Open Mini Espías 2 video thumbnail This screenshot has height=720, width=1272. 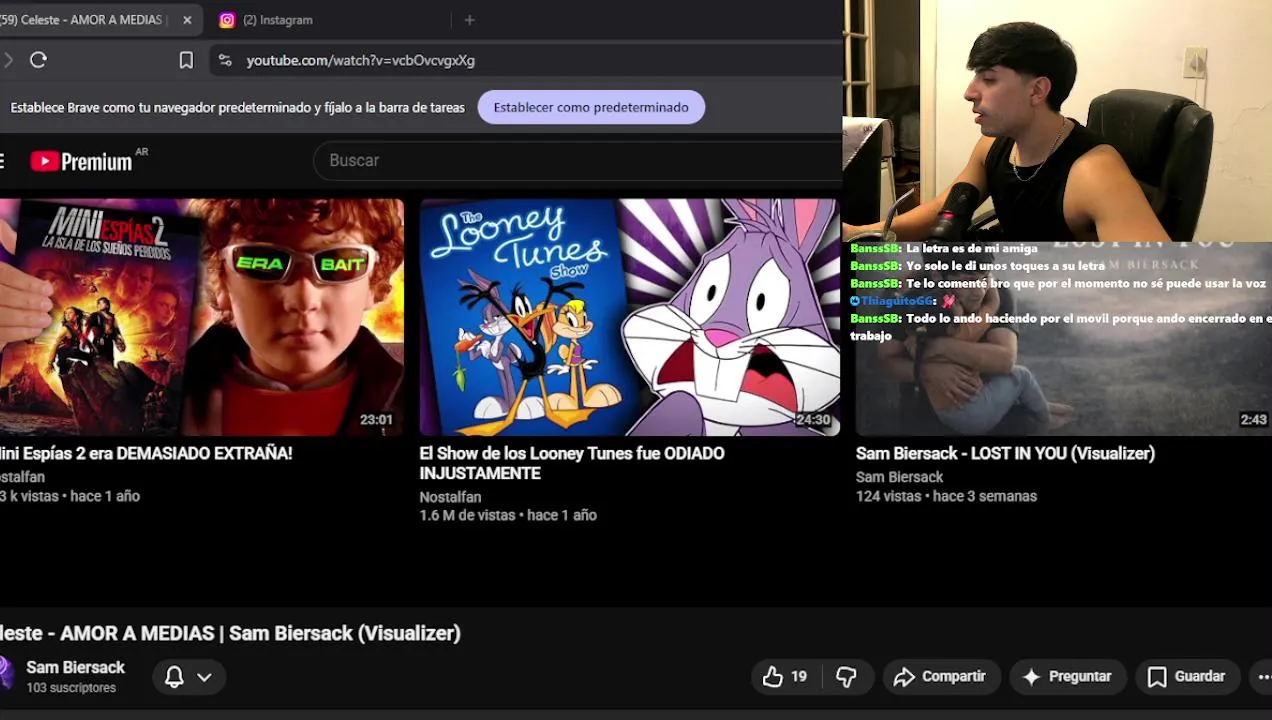(x=201, y=317)
